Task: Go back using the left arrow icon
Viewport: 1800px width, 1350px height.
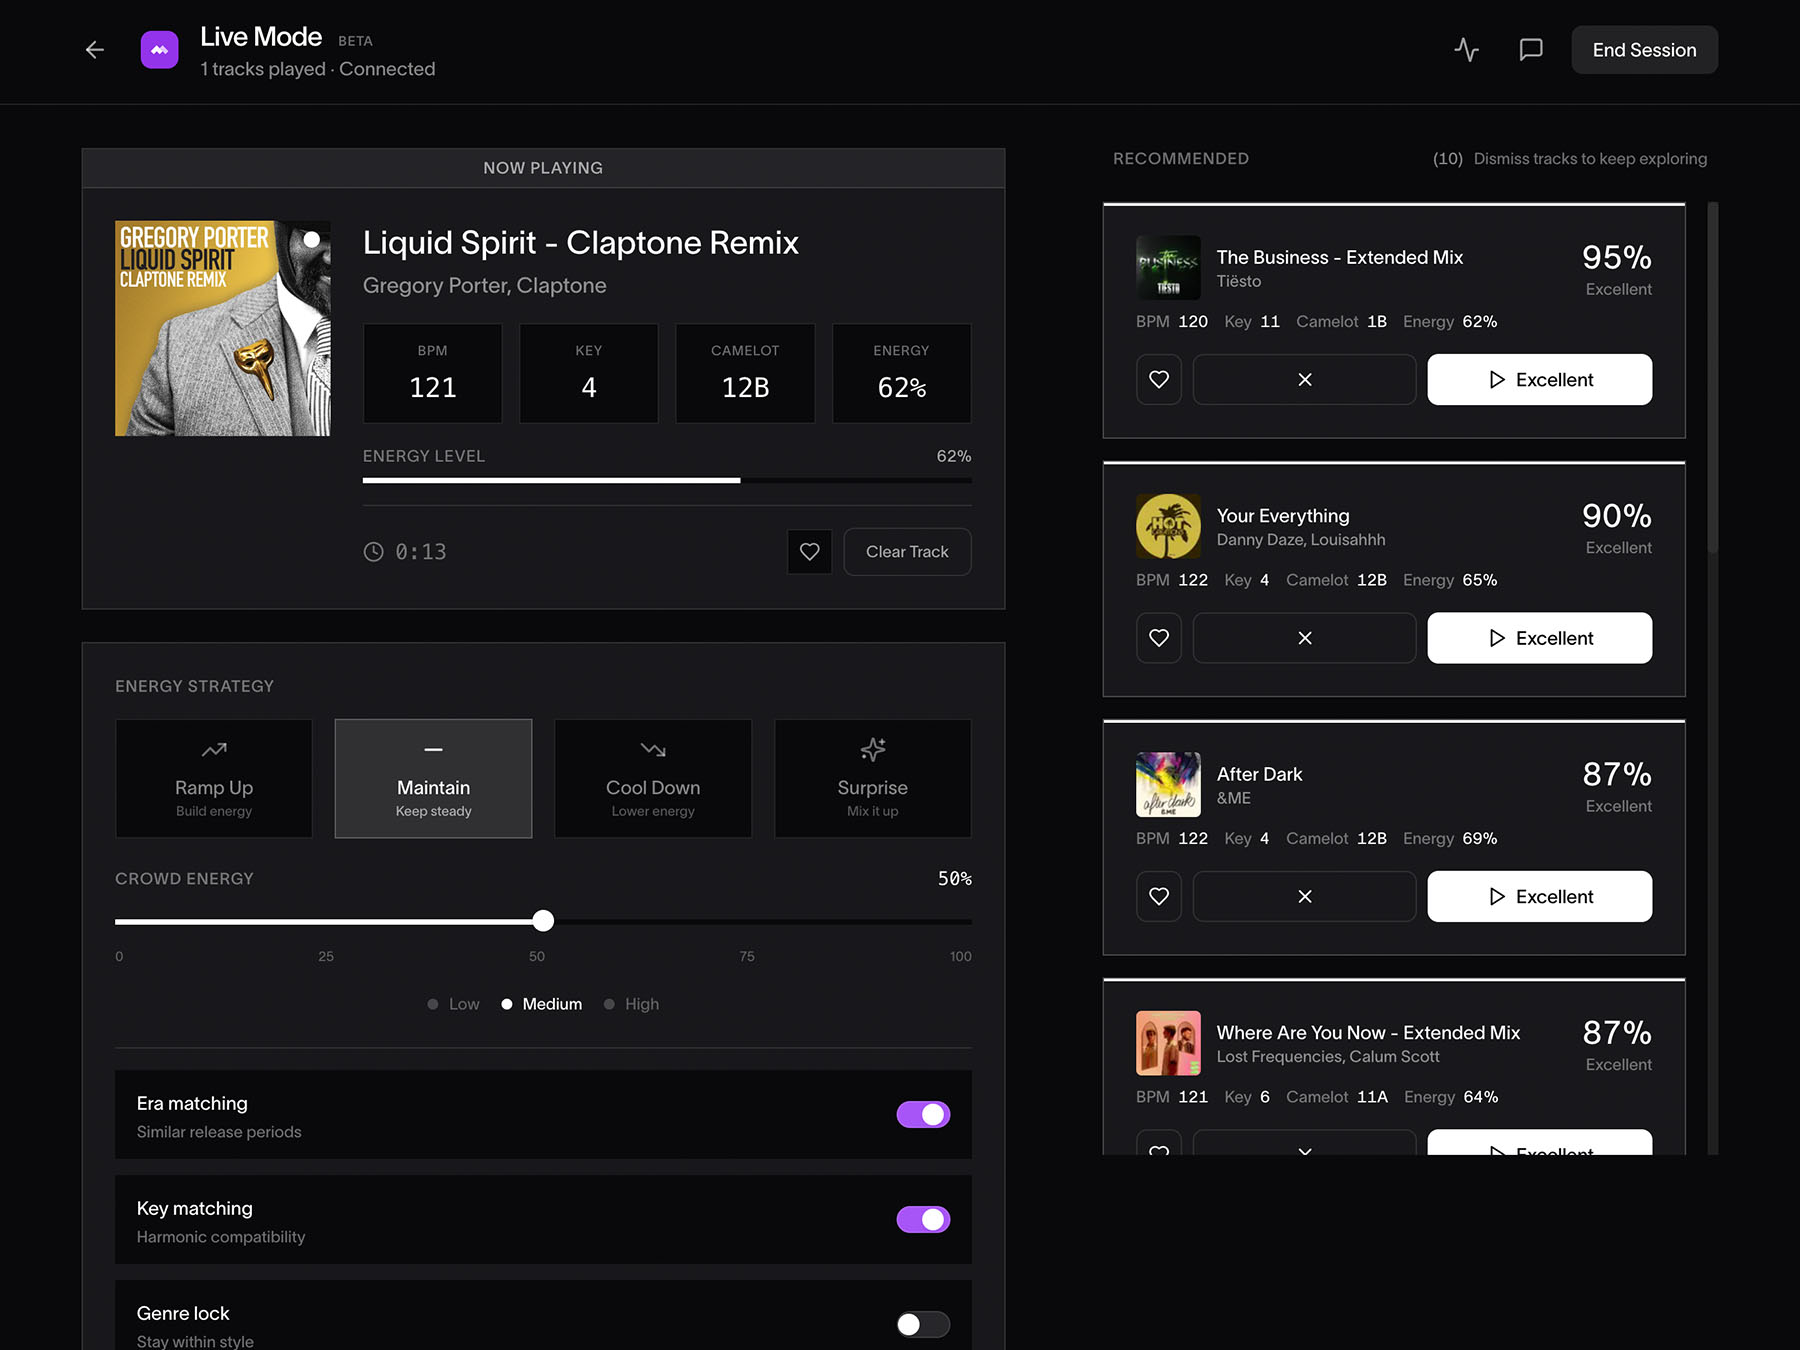Action: pos(95,50)
